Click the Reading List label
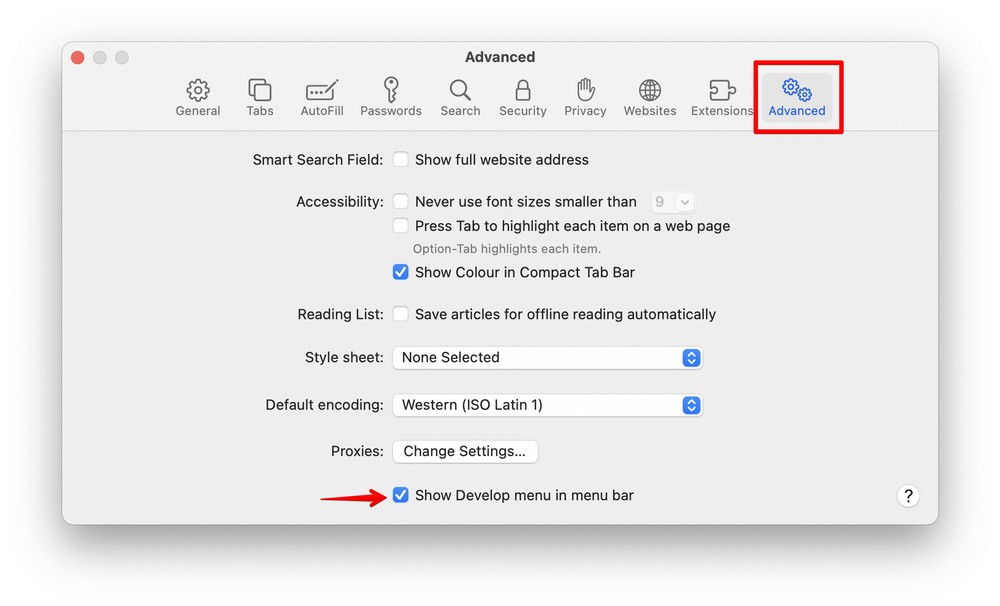 (x=341, y=314)
